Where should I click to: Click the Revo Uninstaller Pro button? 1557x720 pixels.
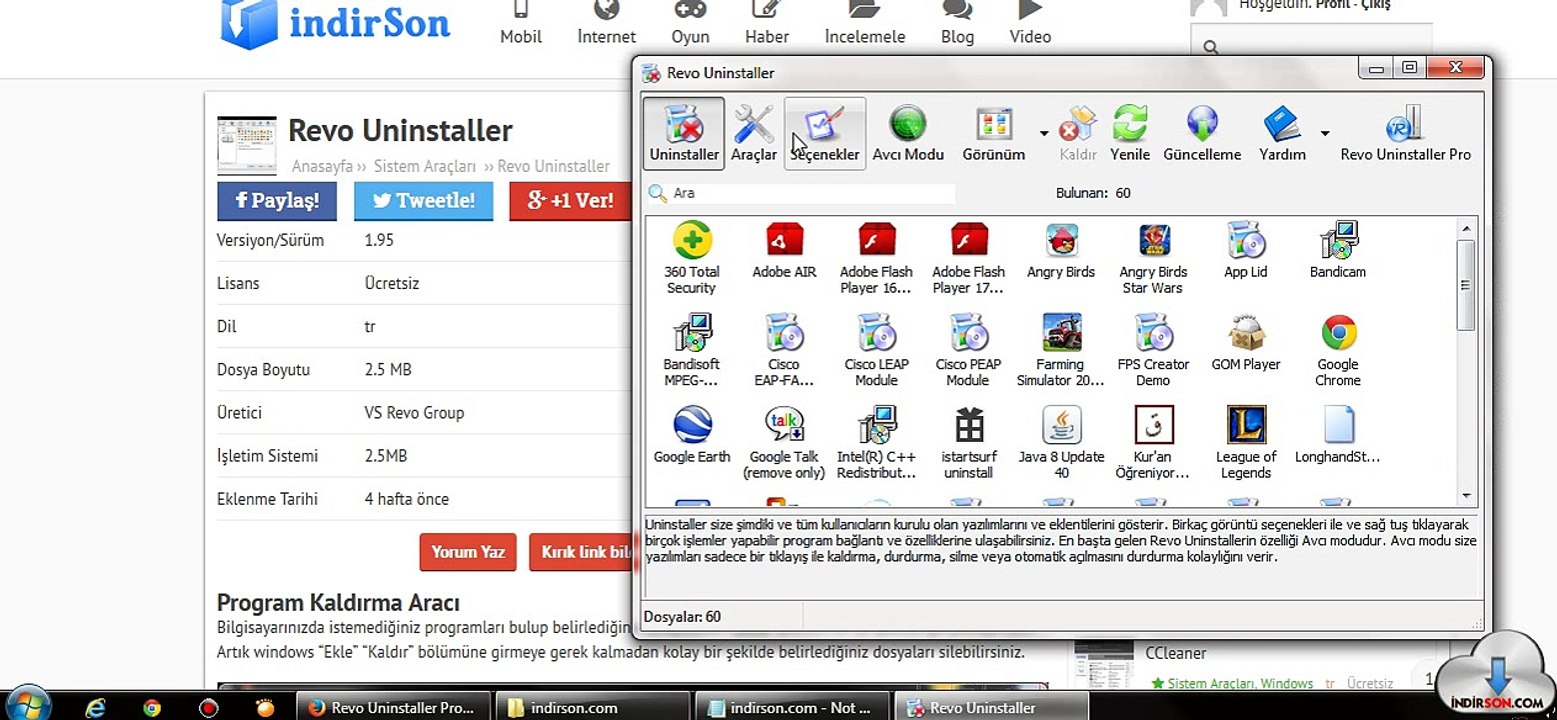click(1405, 133)
